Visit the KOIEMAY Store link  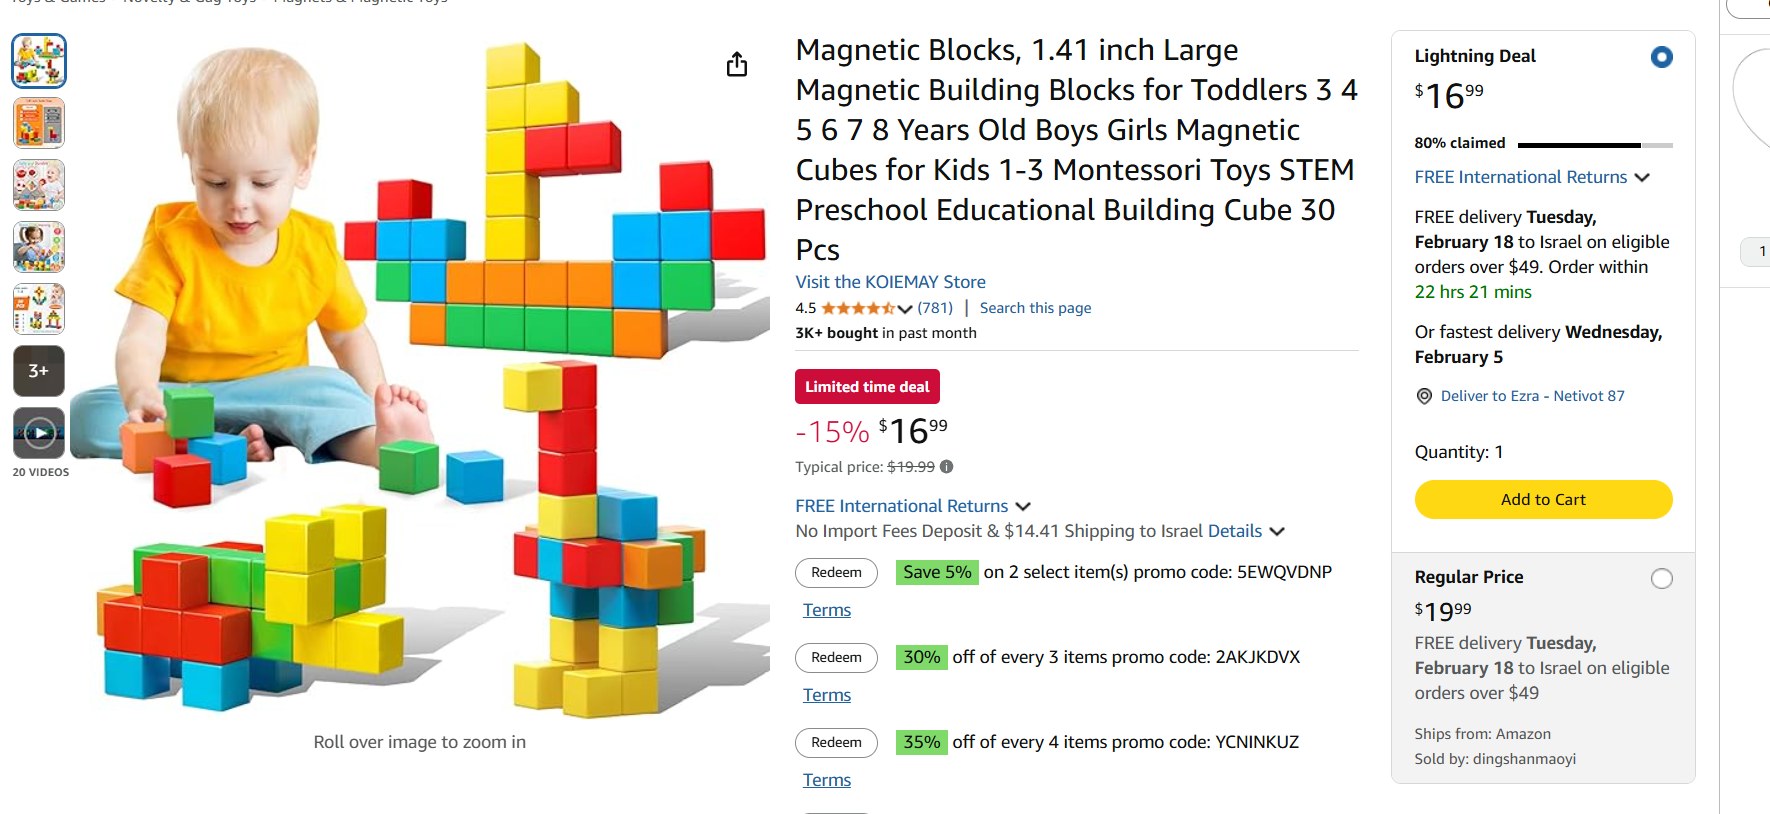point(890,282)
